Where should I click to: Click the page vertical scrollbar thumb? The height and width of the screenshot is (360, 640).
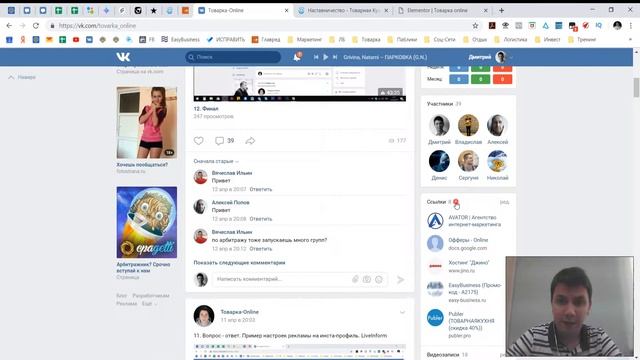click(x=636, y=87)
